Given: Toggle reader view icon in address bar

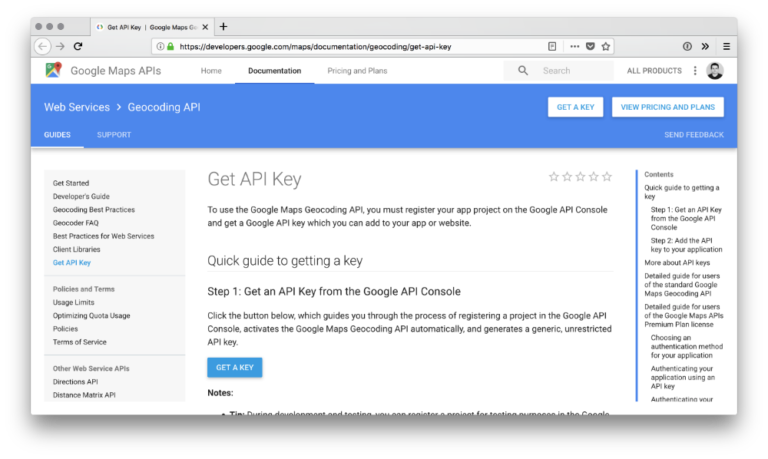Looking at the screenshot, I should pyautogui.click(x=552, y=46).
